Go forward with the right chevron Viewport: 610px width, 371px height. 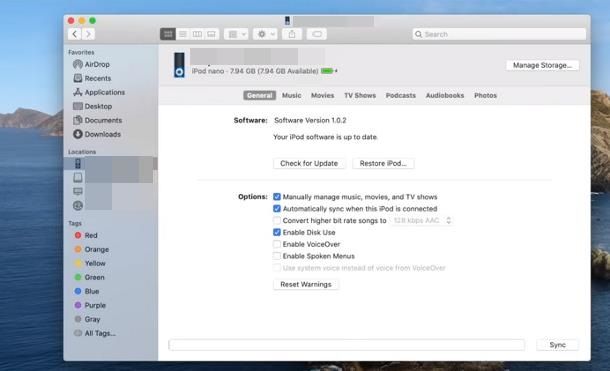click(88, 34)
